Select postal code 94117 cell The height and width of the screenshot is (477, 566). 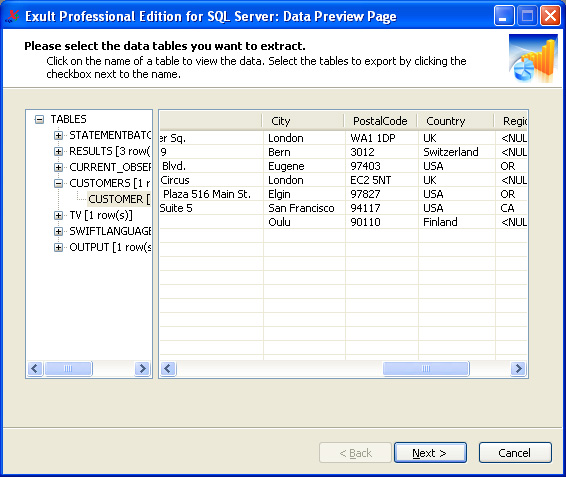coord(382,208)
